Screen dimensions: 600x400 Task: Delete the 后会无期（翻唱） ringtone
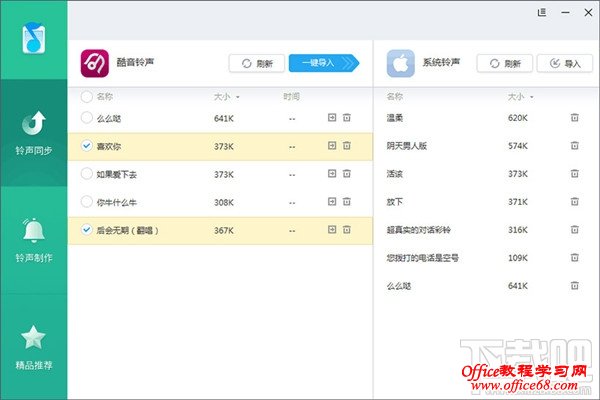pyautogui.click(x=347, y=229)
